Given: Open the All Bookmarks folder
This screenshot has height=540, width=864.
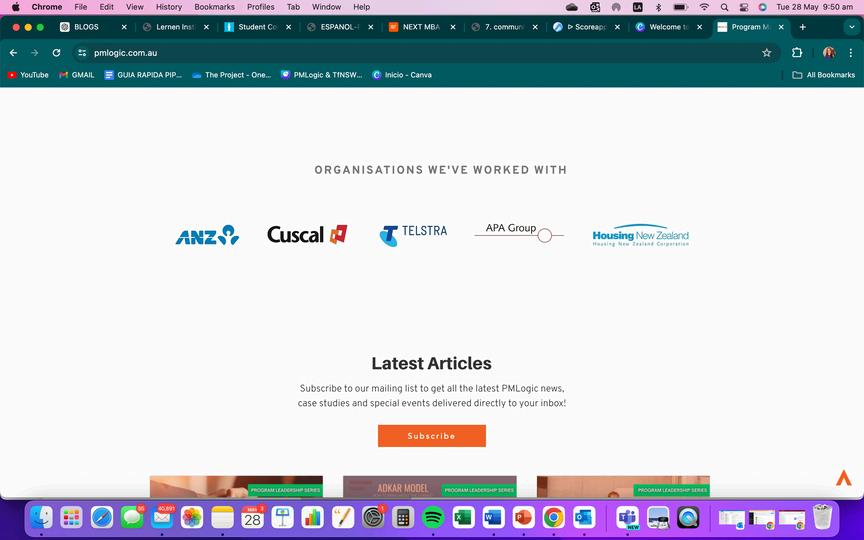Looking at the screenshot, I should click(823, 75).
